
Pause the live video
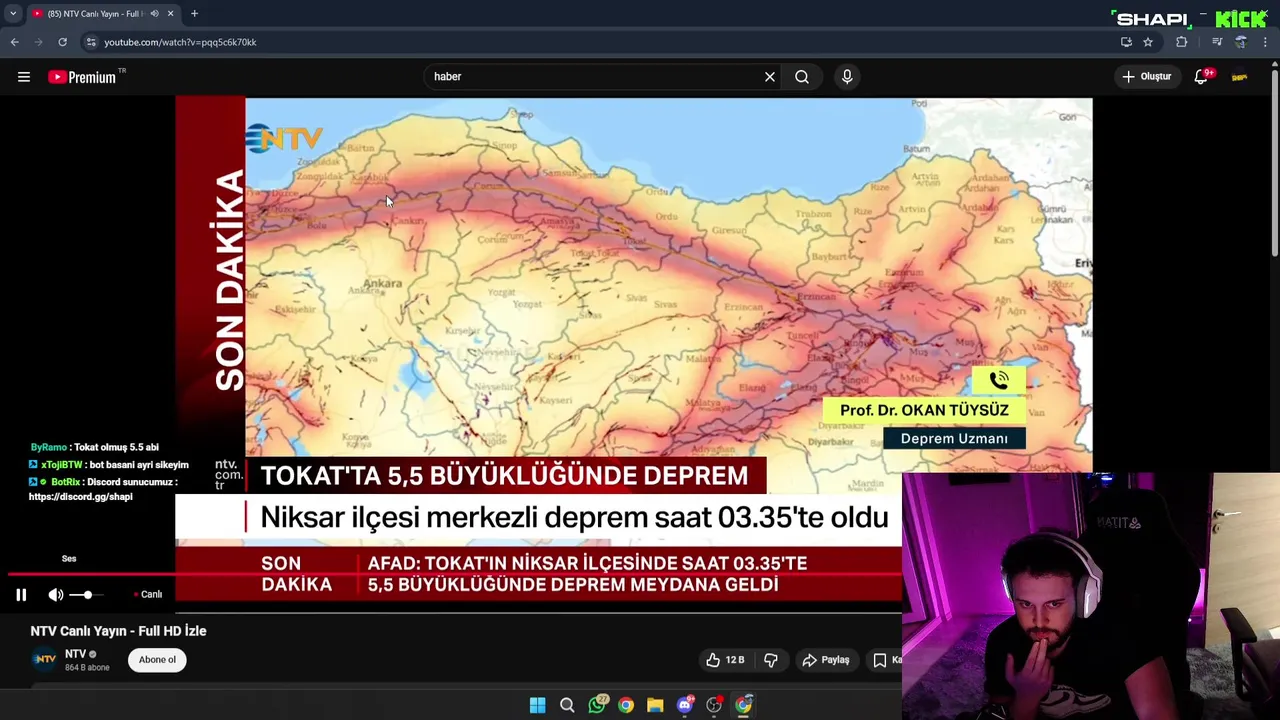click(x=21, y=595)
